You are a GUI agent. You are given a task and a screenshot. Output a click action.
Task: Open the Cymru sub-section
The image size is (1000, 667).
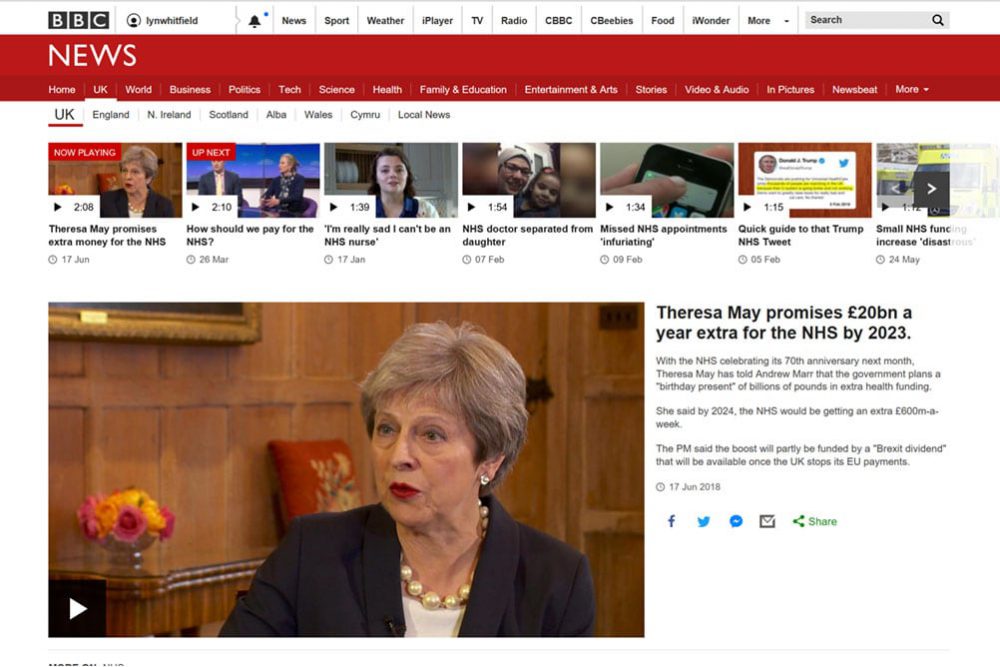coord(365,115)
